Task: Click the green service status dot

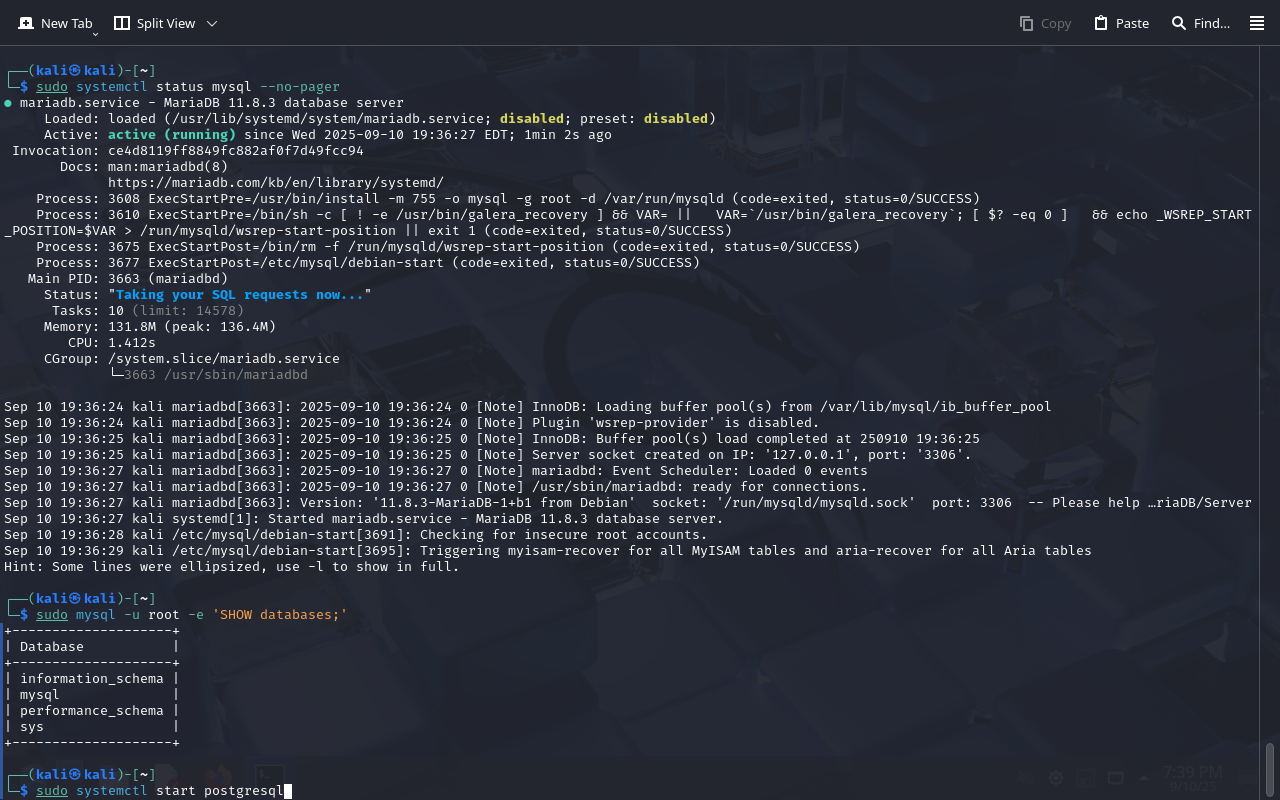Action: [x=8, y=102]
